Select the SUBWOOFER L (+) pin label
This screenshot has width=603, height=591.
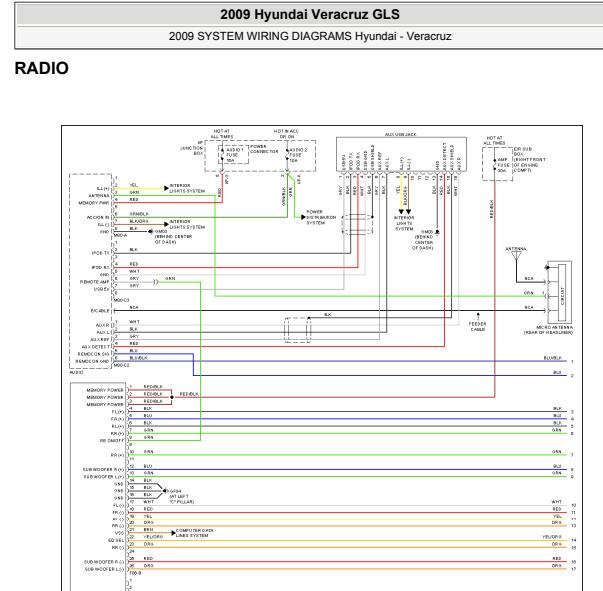click(104, 477)
